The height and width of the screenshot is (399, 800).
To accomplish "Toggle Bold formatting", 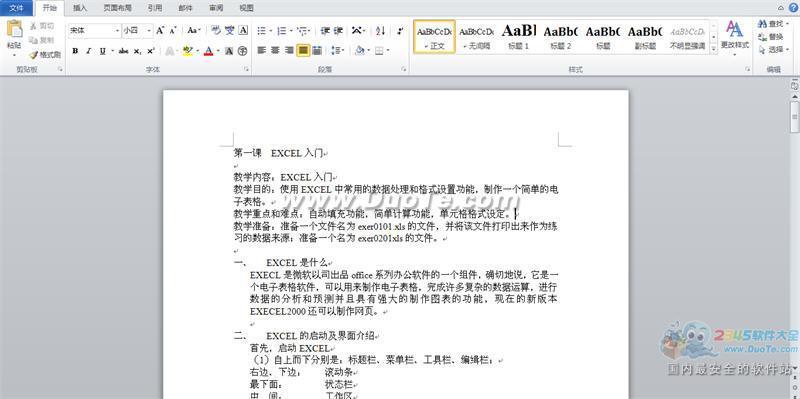I will coord(76,51).
